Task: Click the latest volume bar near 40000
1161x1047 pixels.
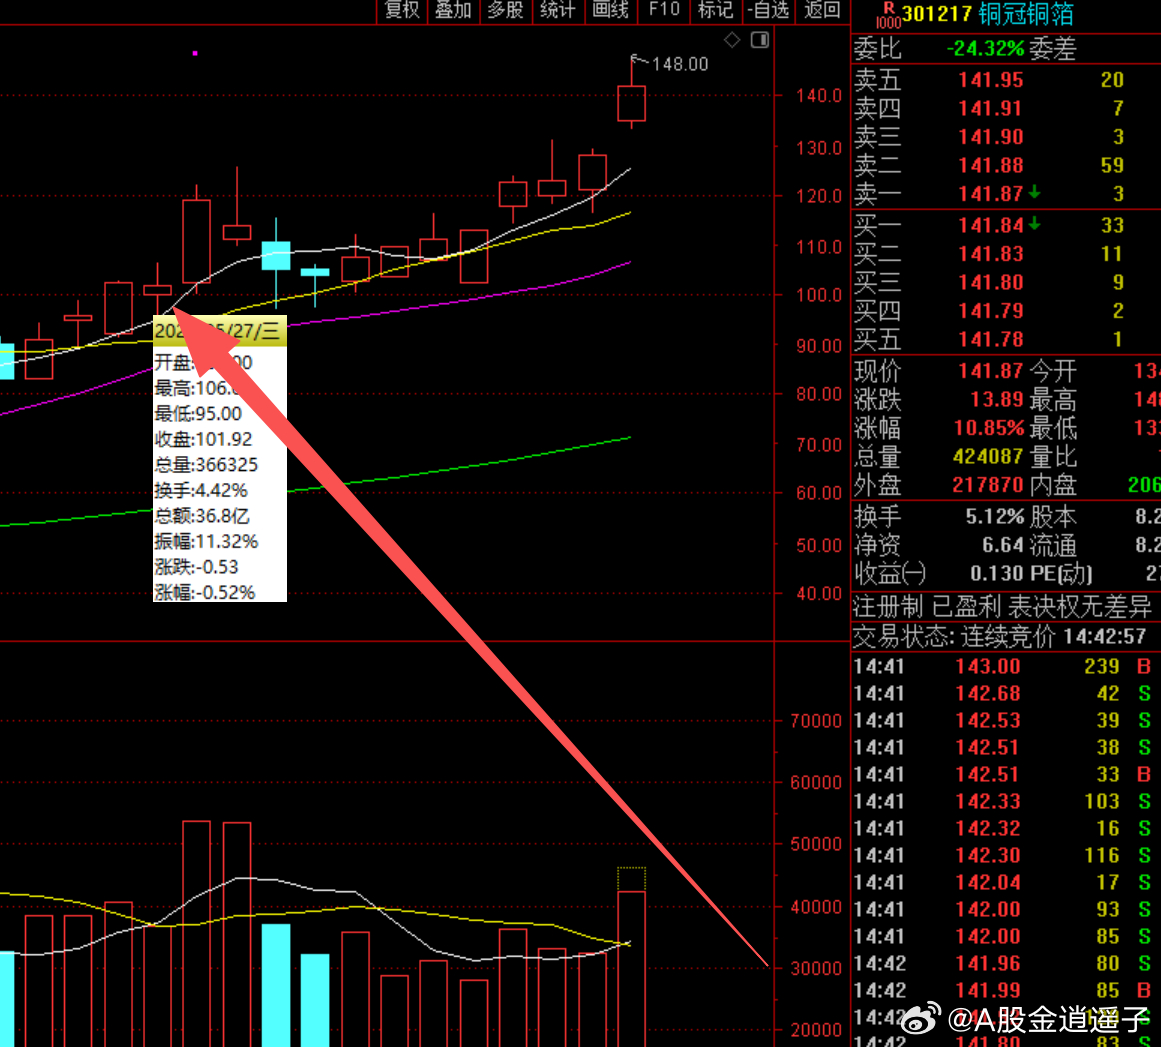Action: pyautogui.click(x=632, y=969)
